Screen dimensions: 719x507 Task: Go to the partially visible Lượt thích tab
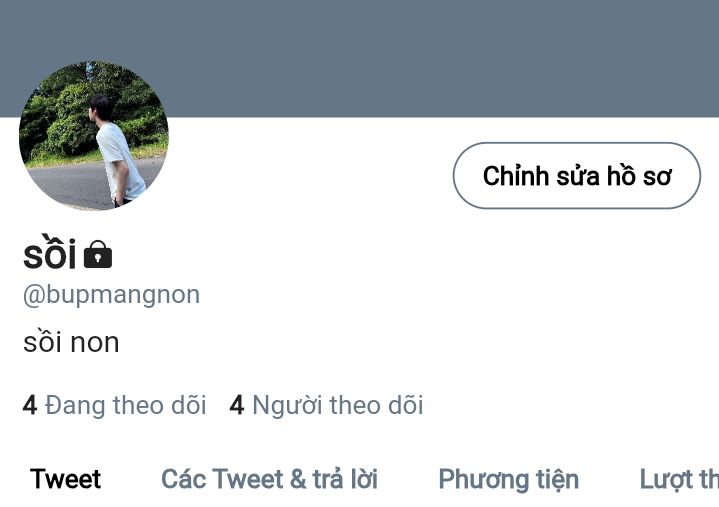tap(679, 479)
